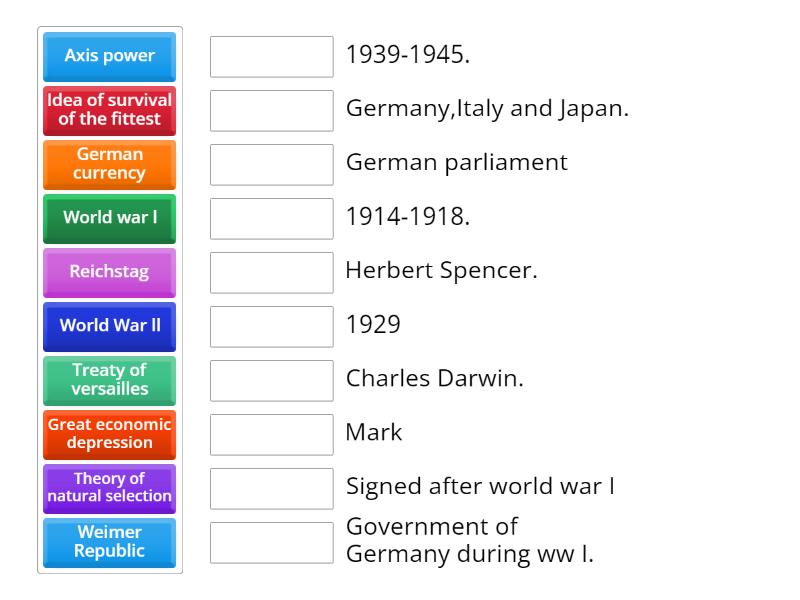Click the World War II tile
This screenshot has height=600, width=800.
pos(109,326)
